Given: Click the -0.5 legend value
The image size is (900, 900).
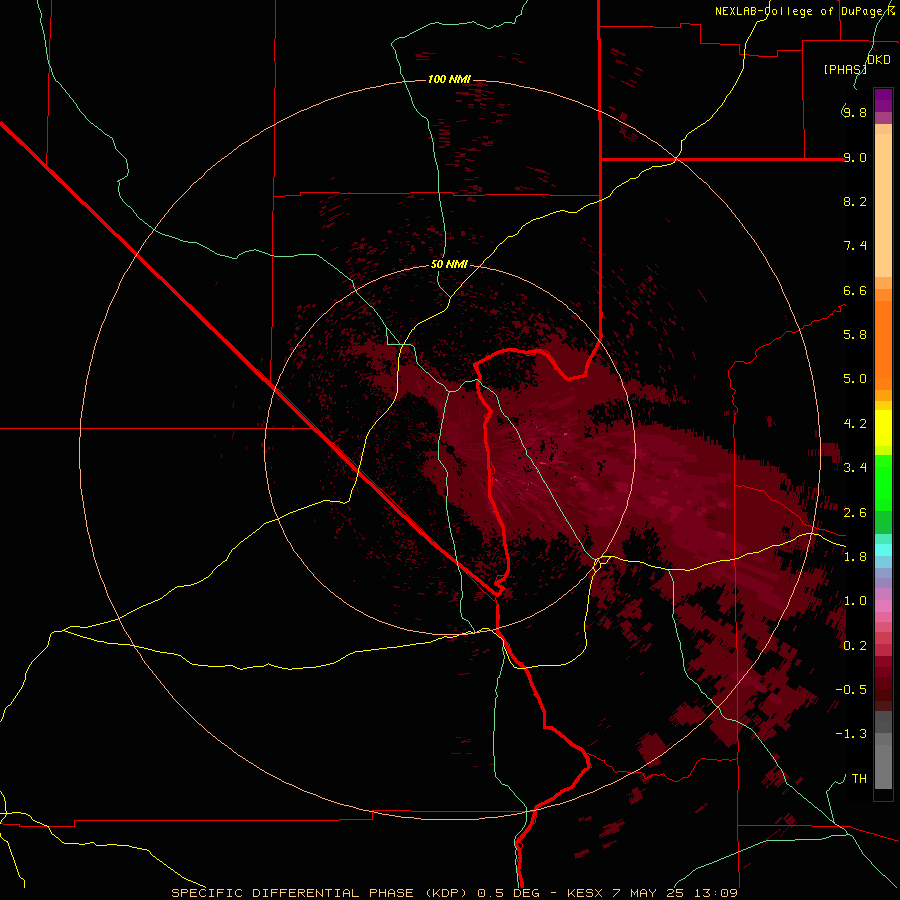Looking at the screenshot, I should coord(851,690).
